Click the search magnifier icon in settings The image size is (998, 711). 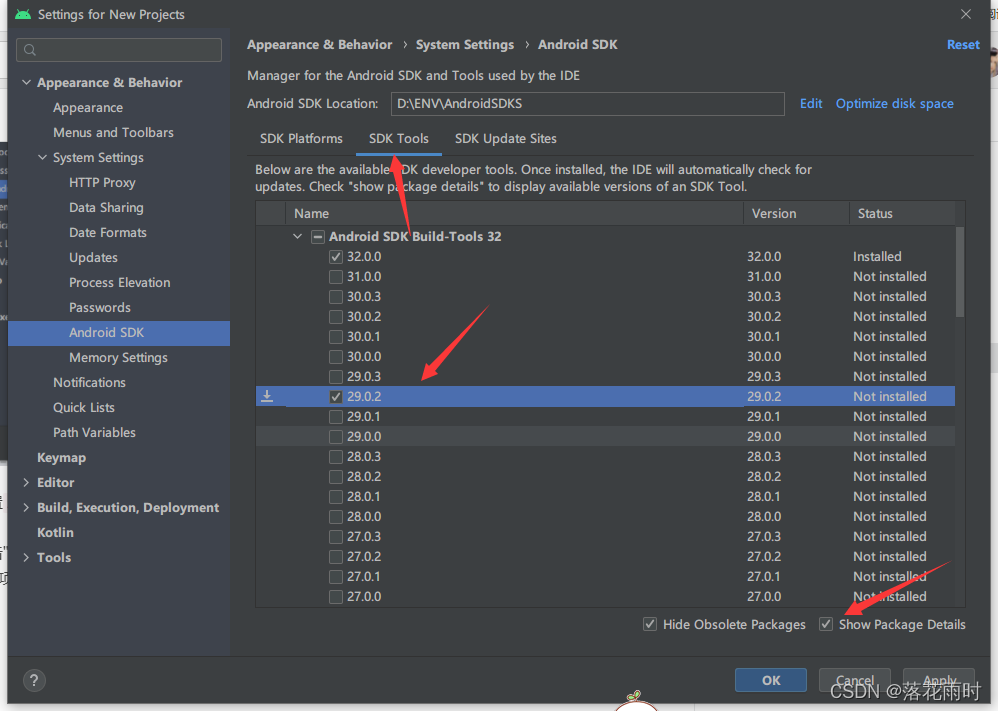click(x=29, y=50)
